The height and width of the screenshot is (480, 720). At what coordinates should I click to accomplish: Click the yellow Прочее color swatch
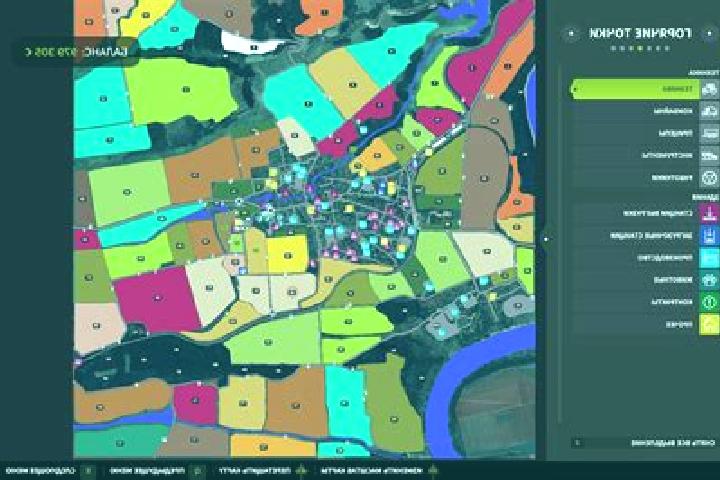pos(710,324)
